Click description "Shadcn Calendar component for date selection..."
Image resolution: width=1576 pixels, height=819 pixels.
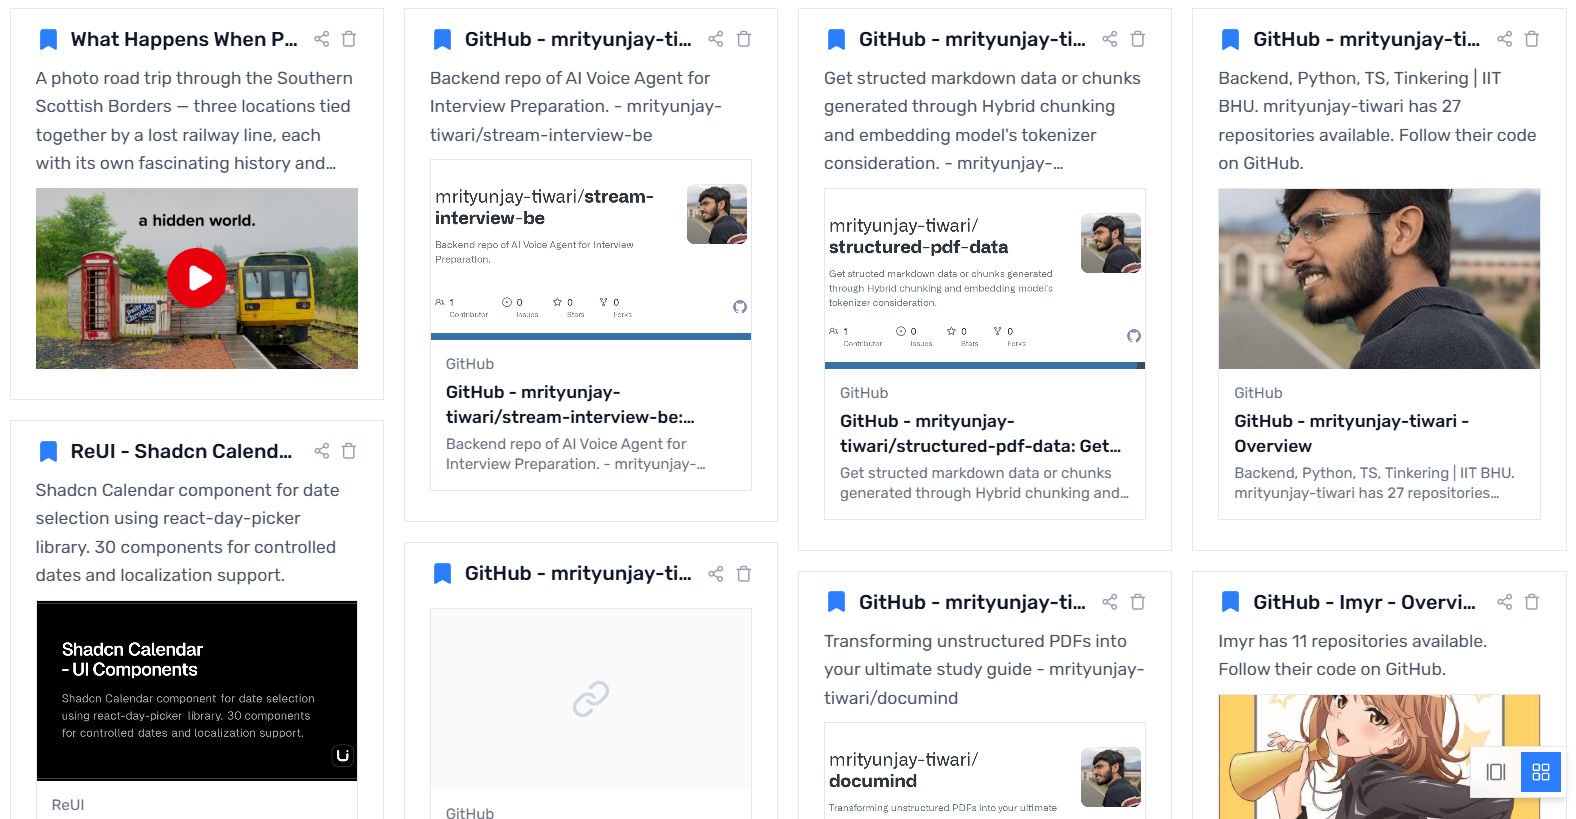(187, 533)
